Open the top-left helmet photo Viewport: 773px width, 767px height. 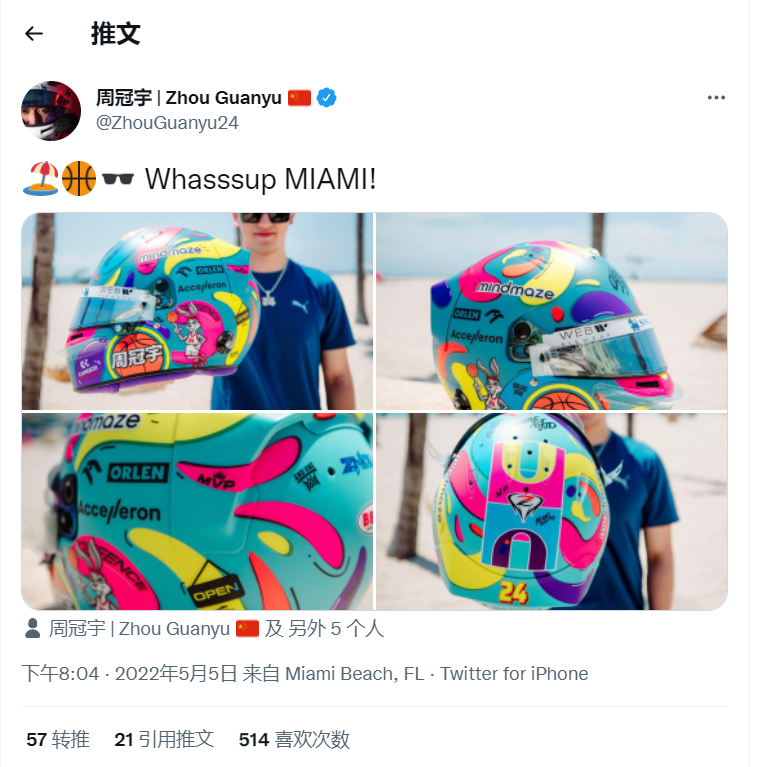[x=197, y=311]
